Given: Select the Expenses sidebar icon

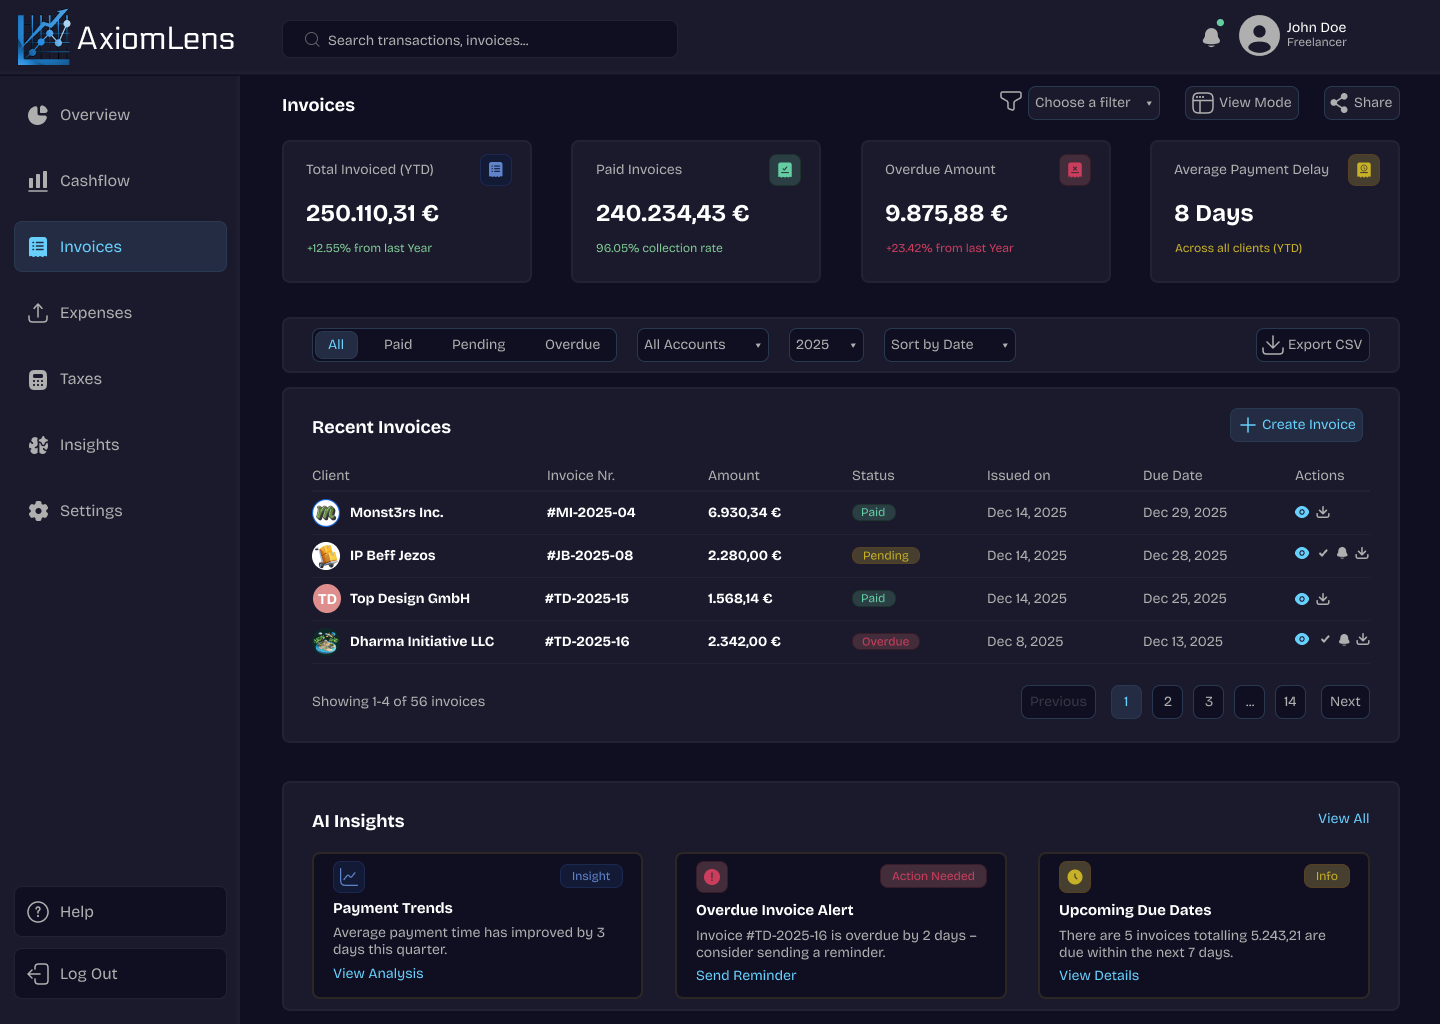Looking at the screenshot, I should (x=38, y=312).
